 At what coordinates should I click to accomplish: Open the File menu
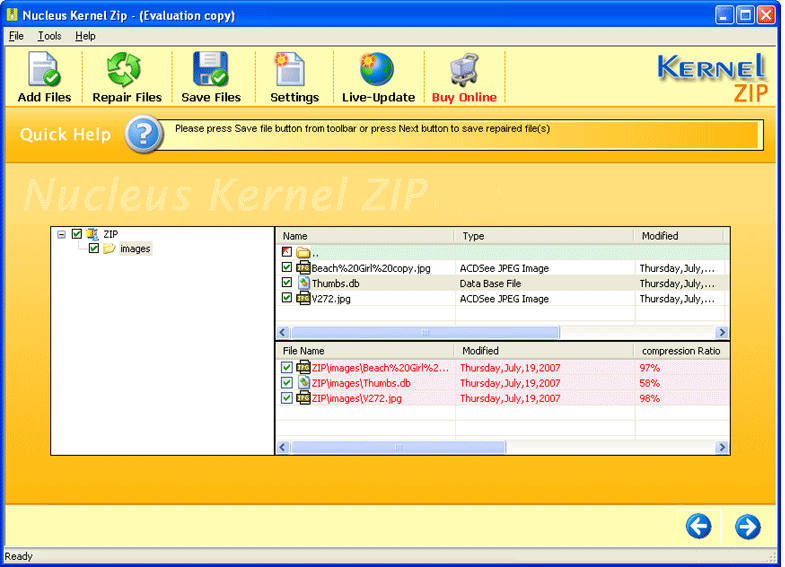(x=16, y=36)
